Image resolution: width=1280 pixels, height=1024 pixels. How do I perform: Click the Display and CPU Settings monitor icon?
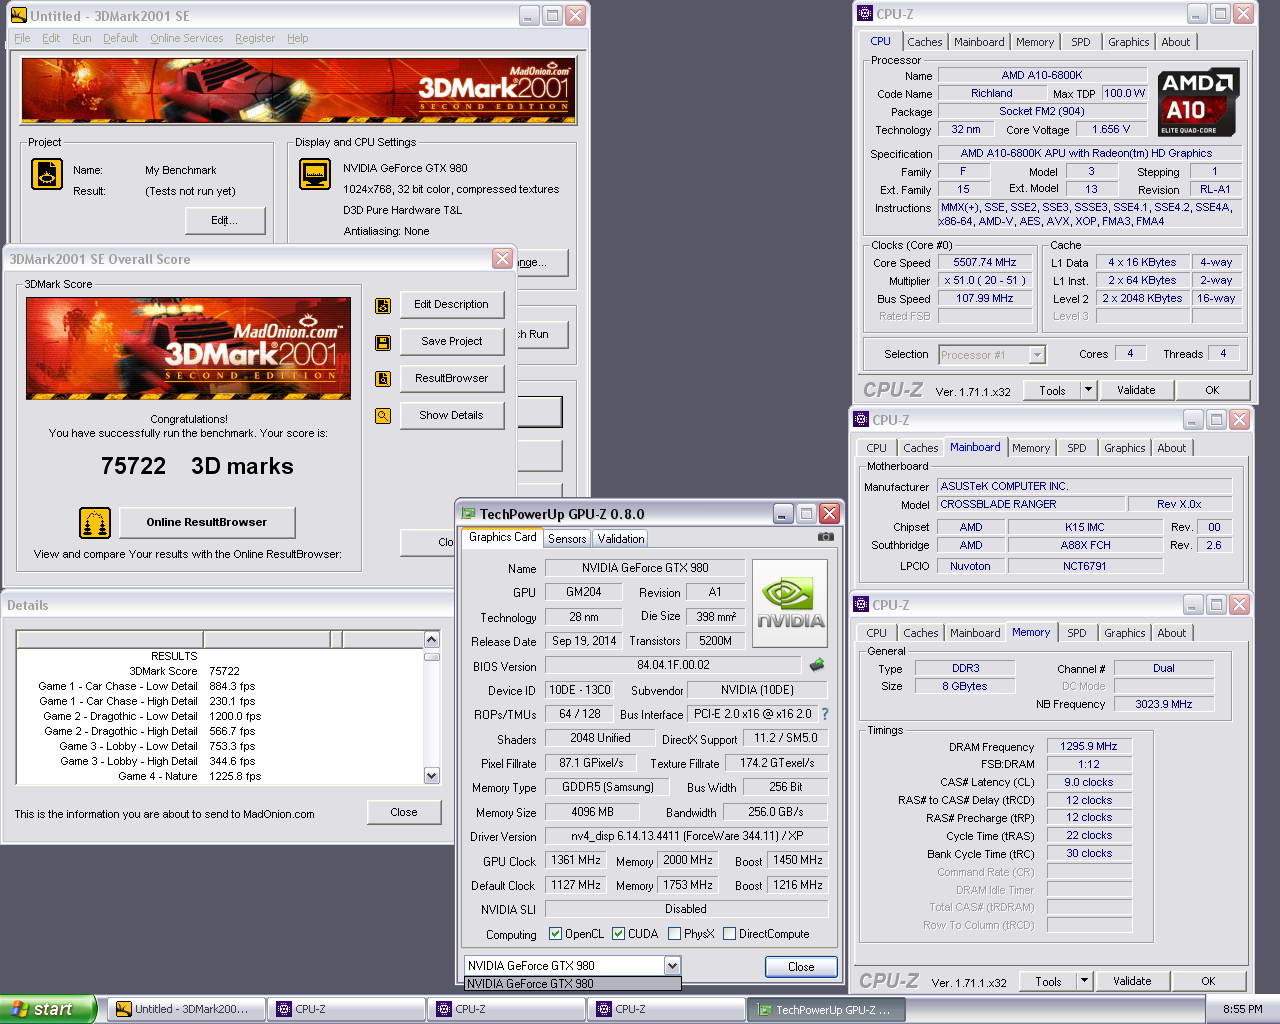tap(315, 174)
